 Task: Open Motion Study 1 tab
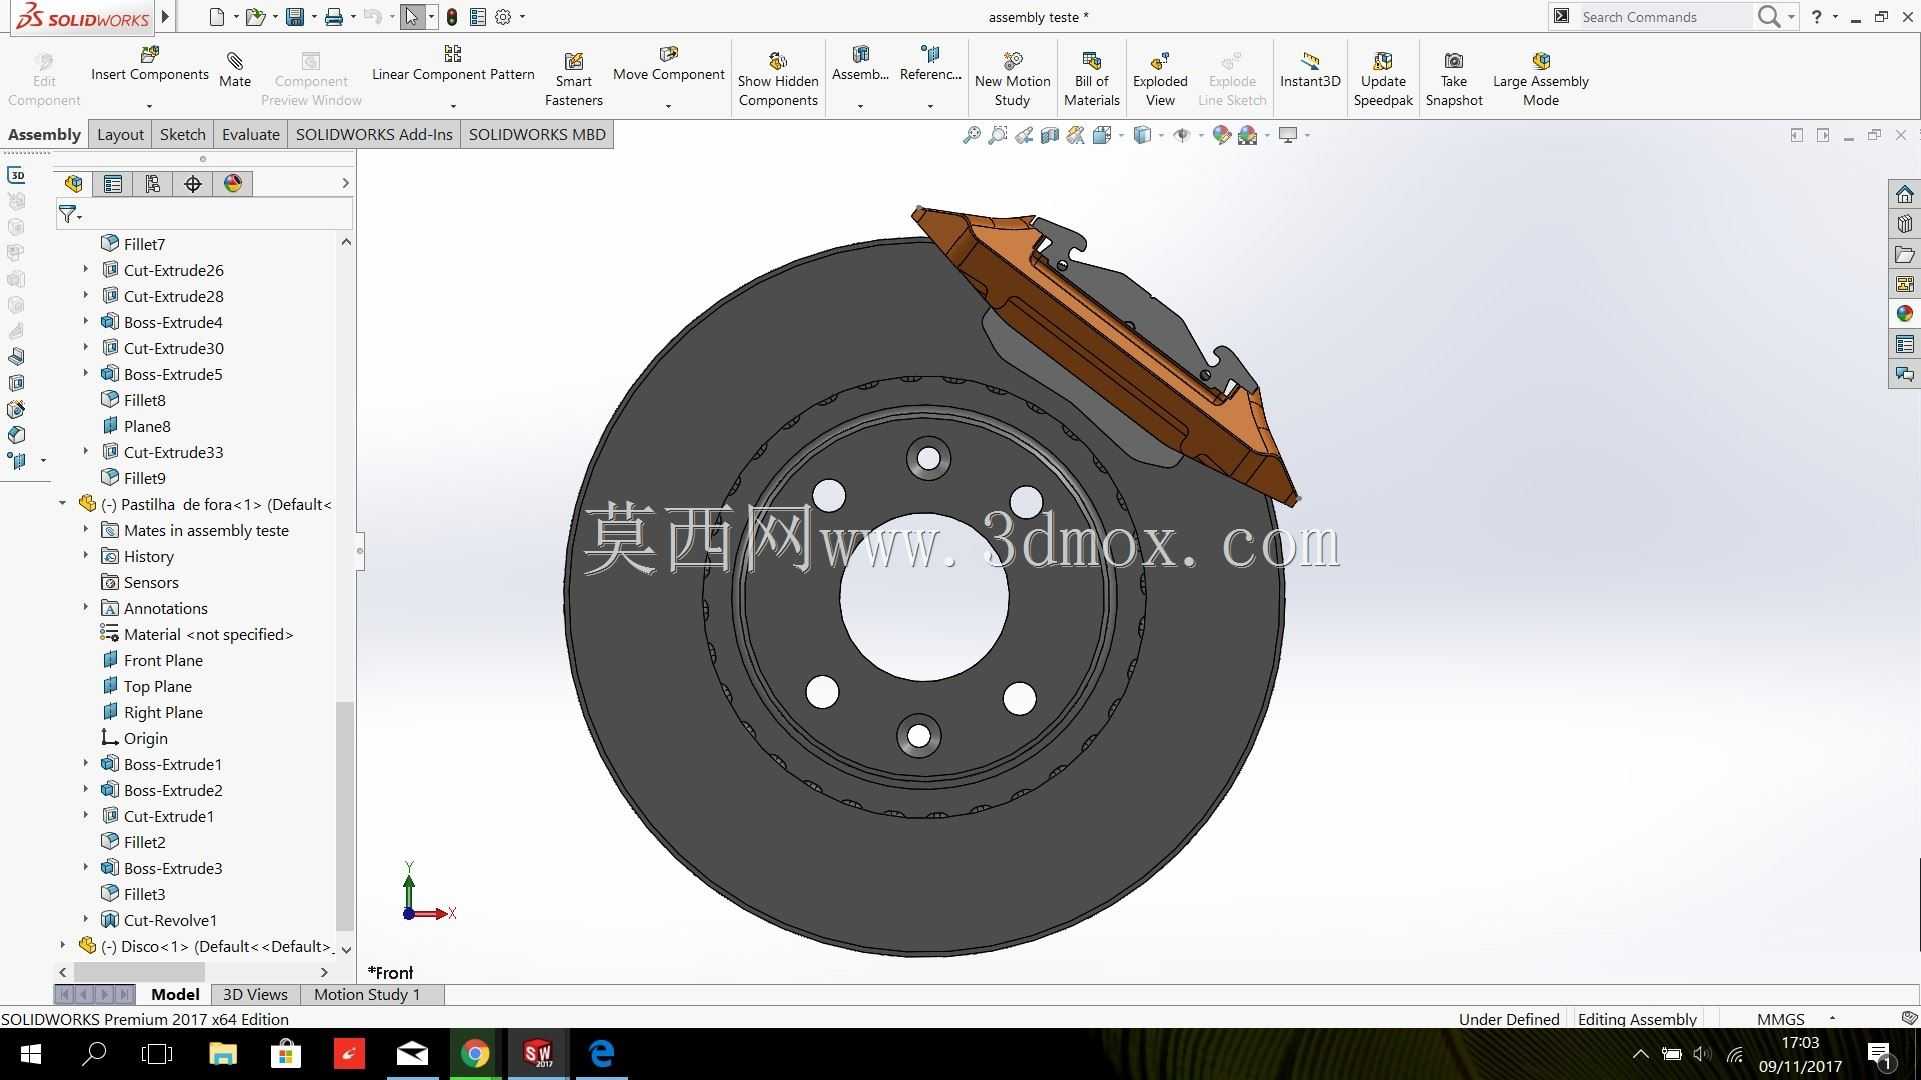[367, 994]
